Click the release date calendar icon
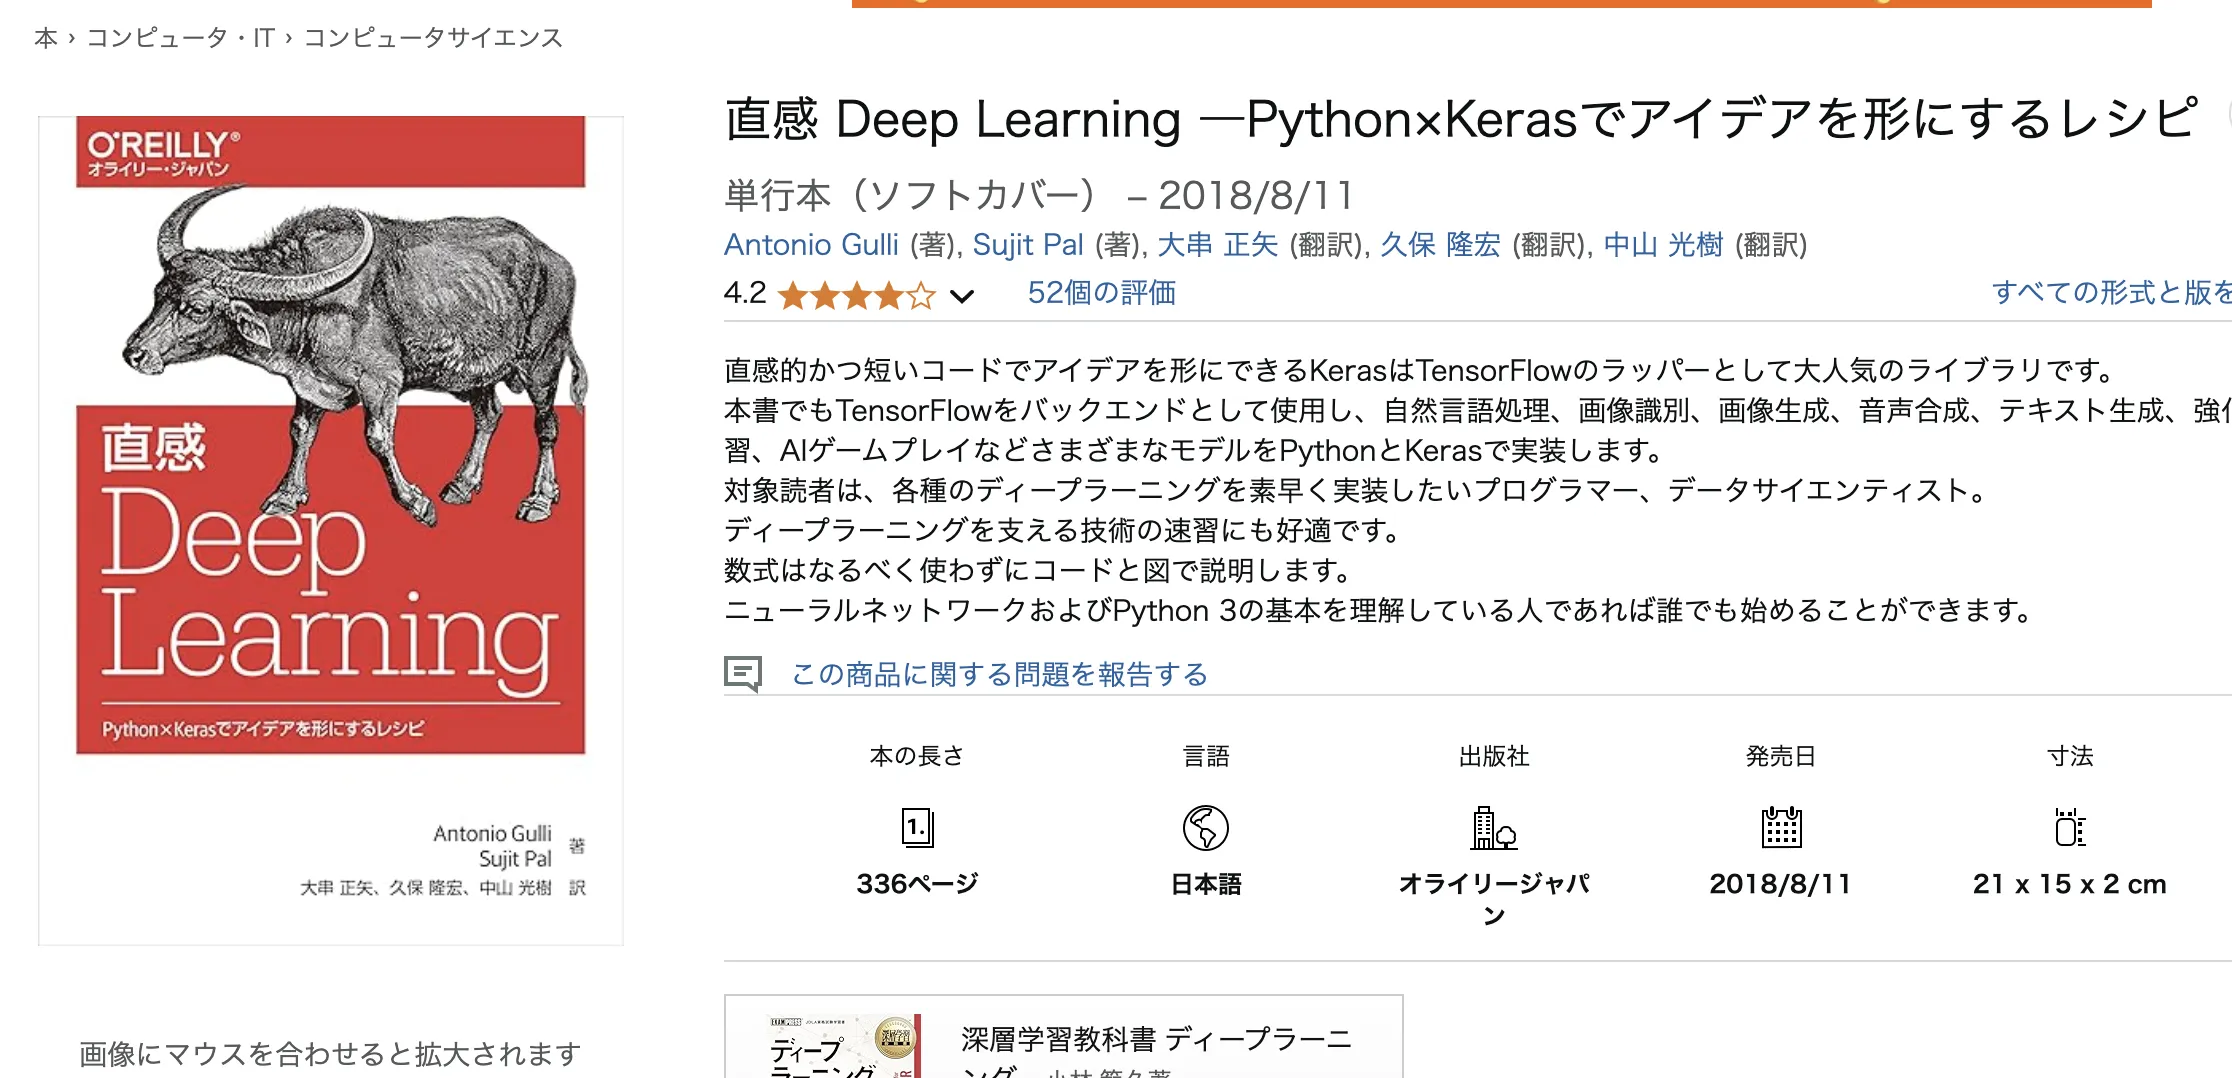This screenshot has height=1078, width=2232. (x=1780, y=828)
